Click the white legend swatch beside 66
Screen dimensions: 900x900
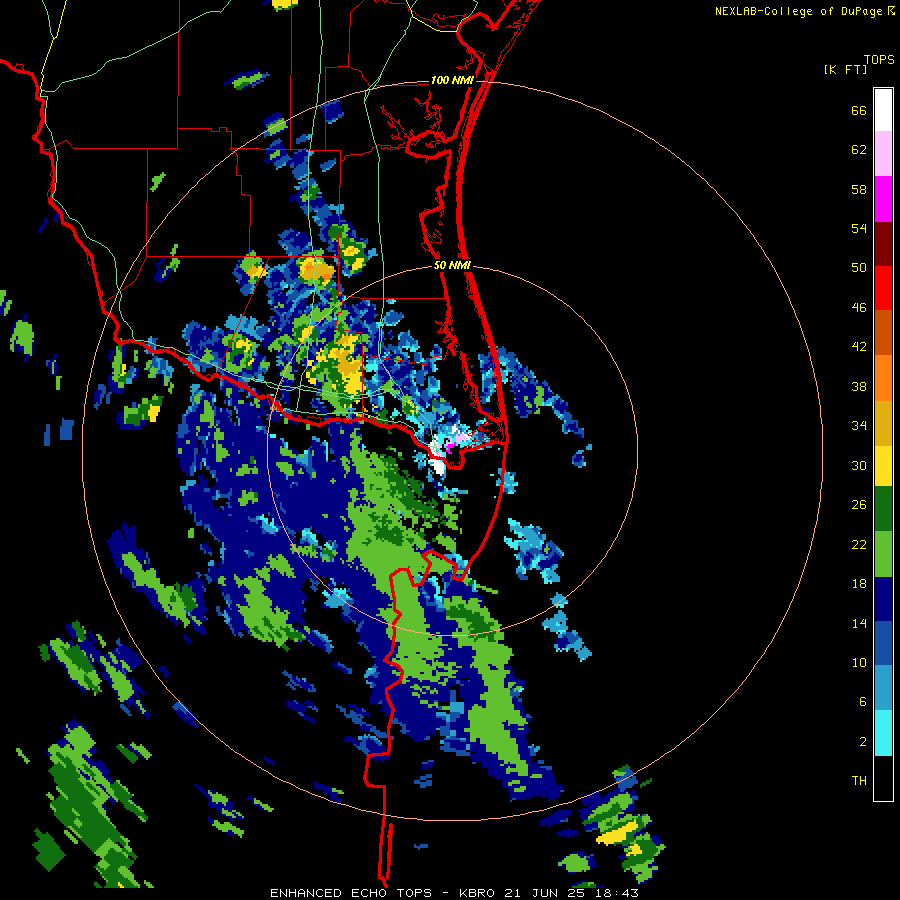click(883, 110)
